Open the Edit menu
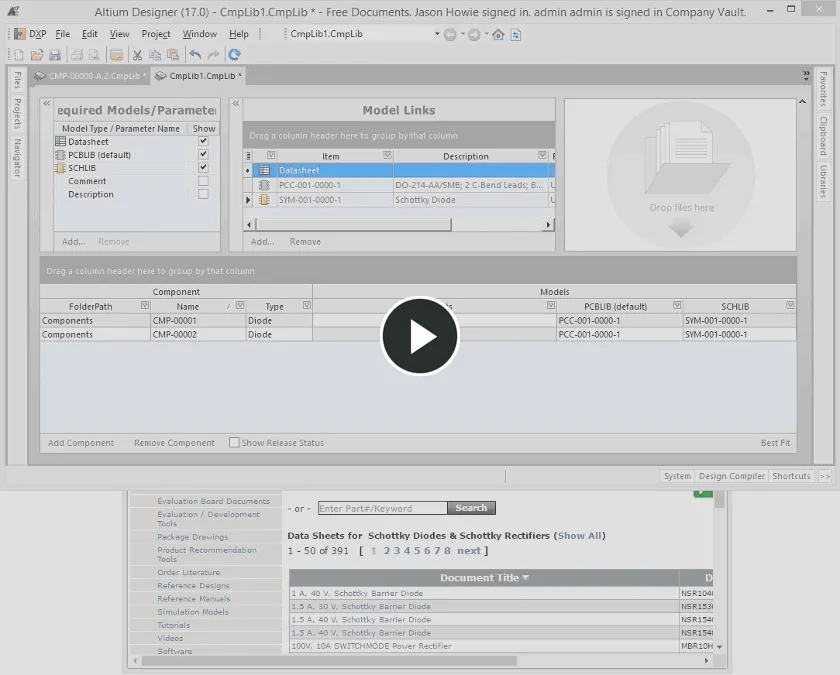 [x=89, y=34]
